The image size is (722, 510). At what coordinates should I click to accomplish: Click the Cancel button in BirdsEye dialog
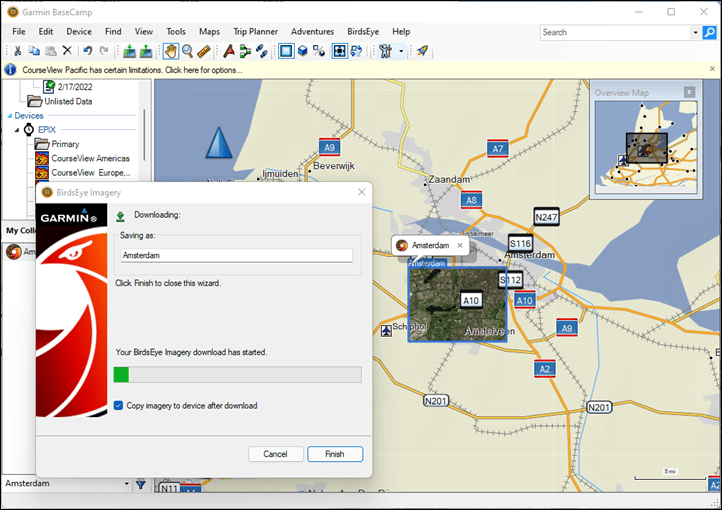[x=275, y=454]
